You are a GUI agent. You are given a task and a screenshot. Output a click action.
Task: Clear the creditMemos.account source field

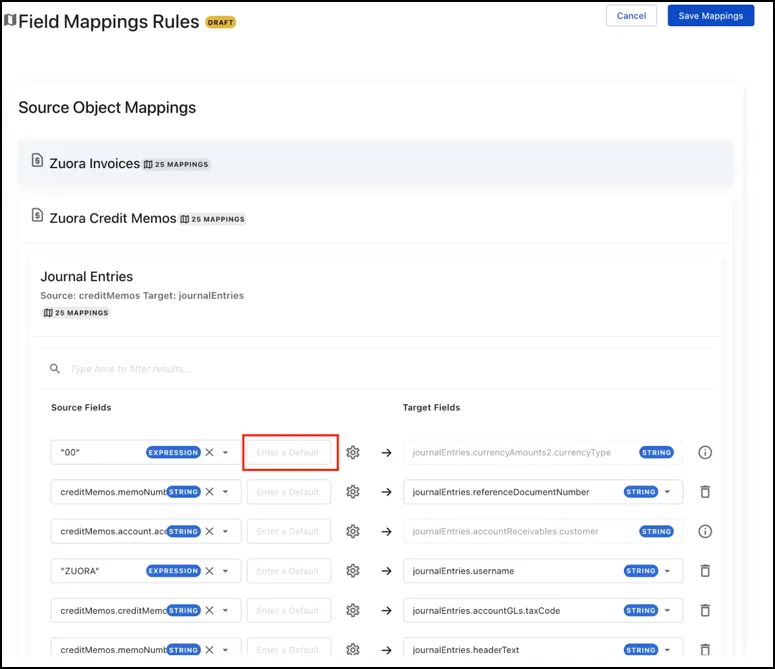click(x=210, y=532)
